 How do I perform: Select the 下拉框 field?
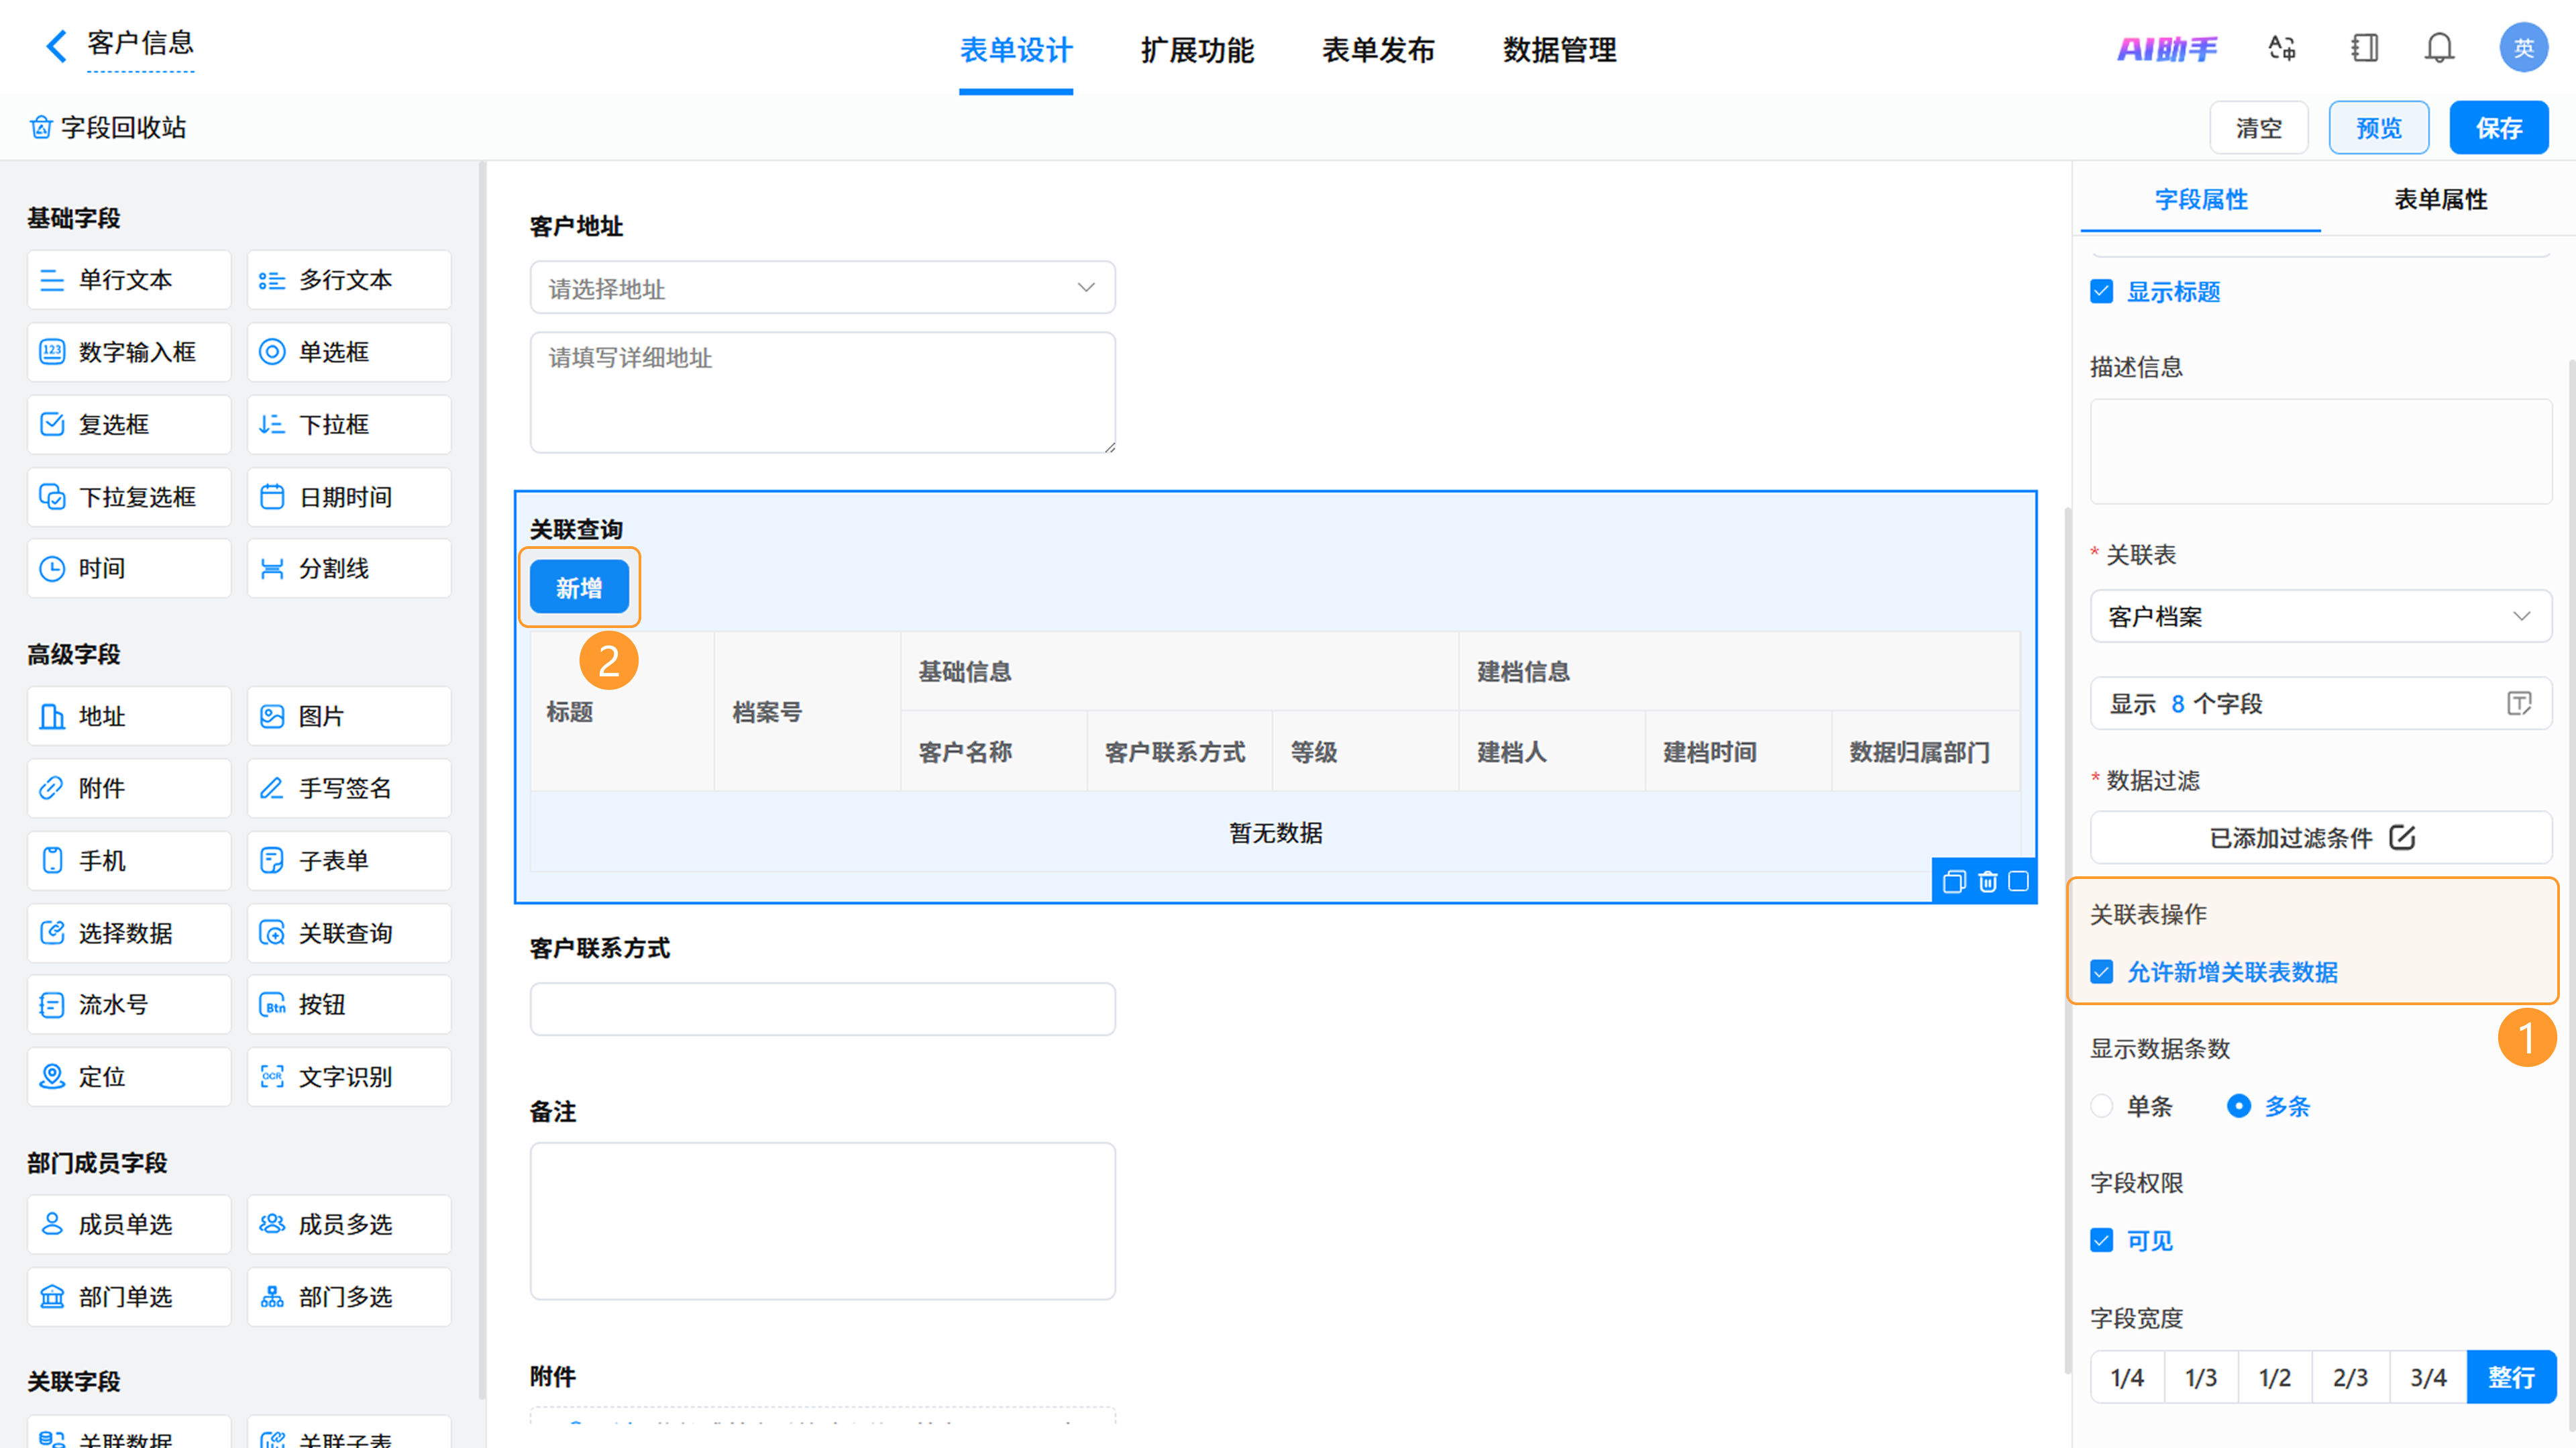(349, 424)
